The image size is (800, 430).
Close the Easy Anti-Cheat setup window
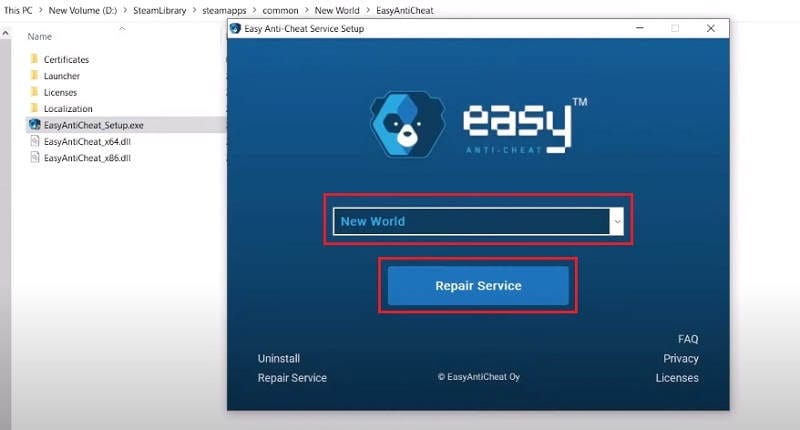pyautogui.click(x=711, y=28)
